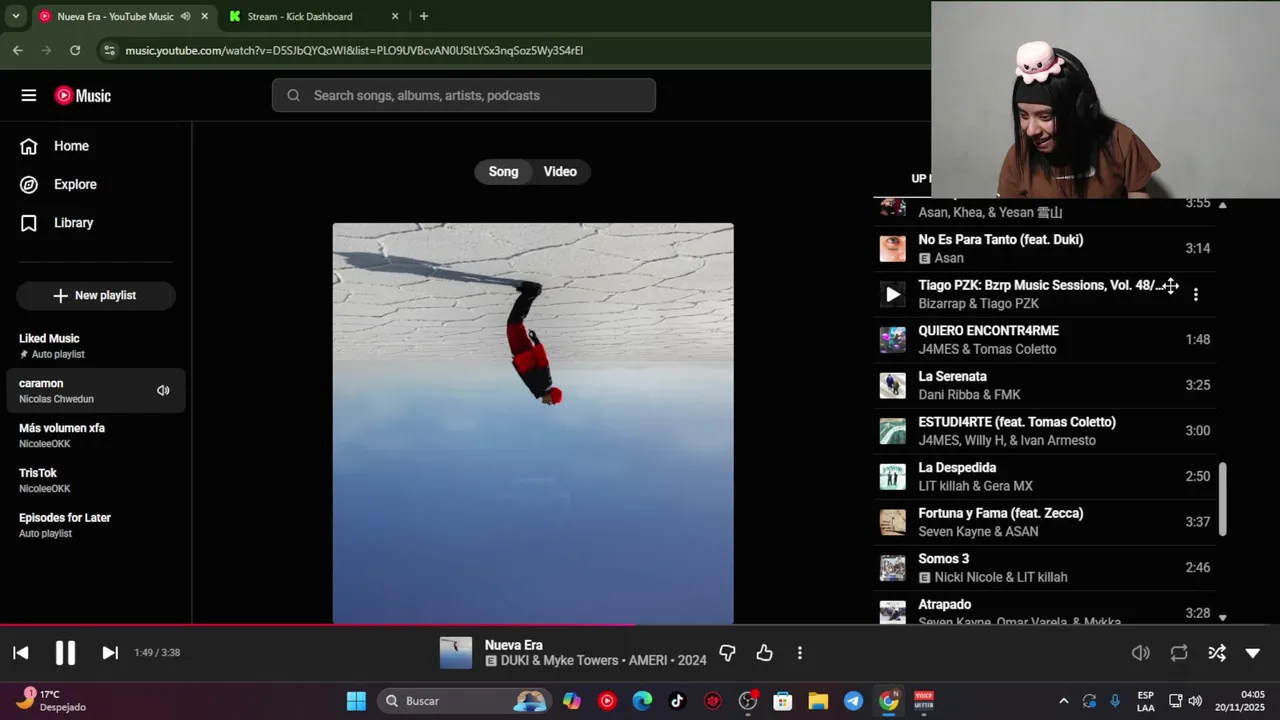1280x720 pixels.
Task: Reload the page
Action: (x=75, y=50)
